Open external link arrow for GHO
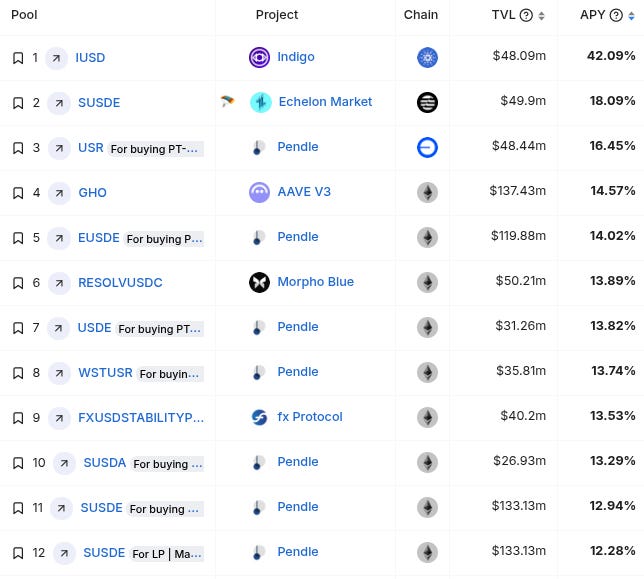644x579 pixels. (x=59, y=193)
